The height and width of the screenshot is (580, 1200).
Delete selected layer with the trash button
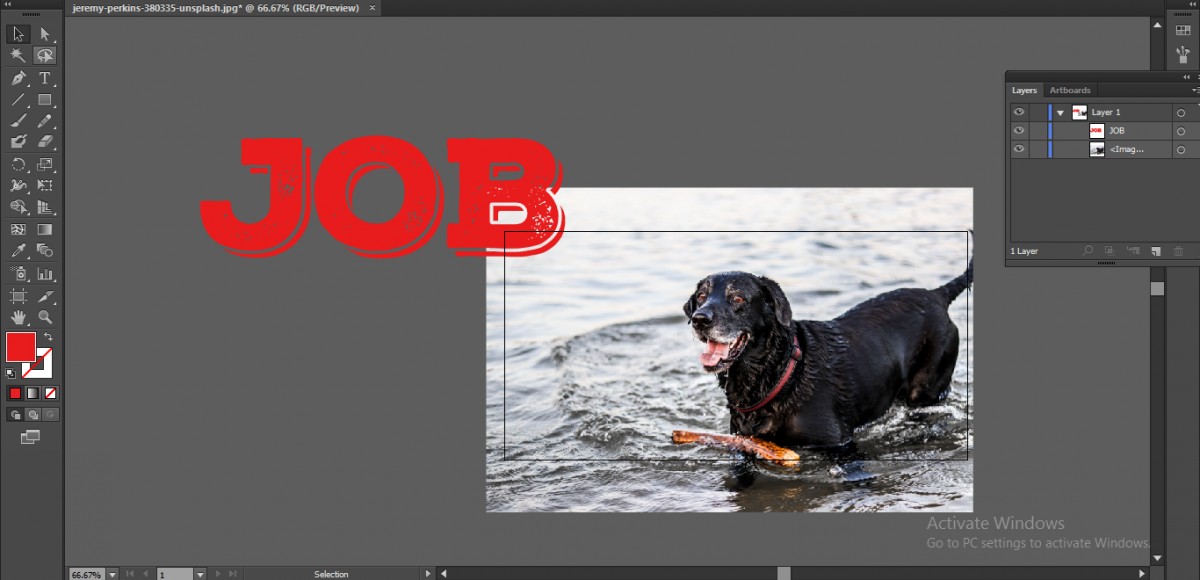[1178, 250]
